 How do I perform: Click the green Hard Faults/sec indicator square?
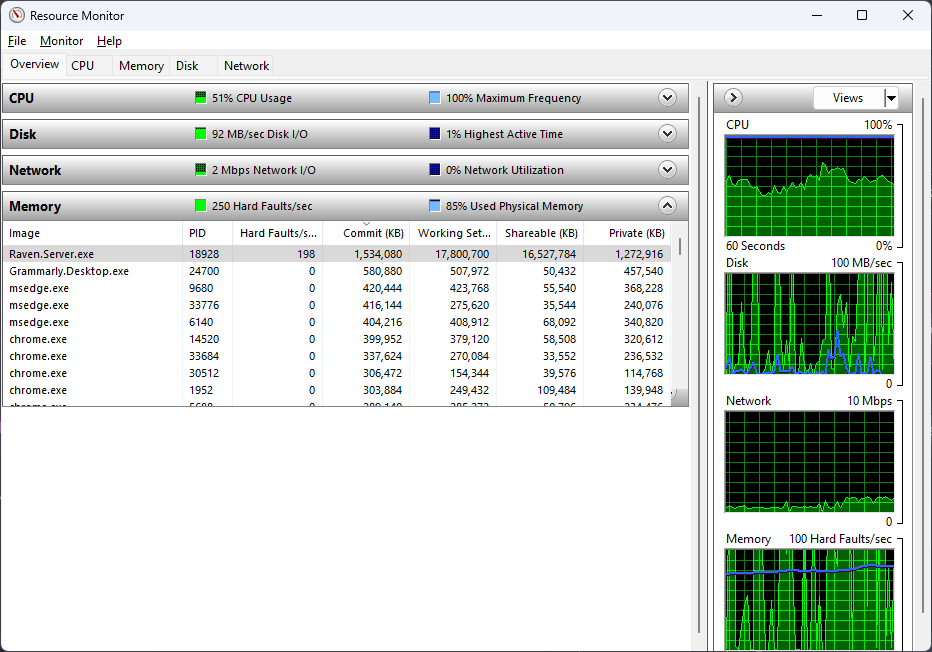[200, 206]
